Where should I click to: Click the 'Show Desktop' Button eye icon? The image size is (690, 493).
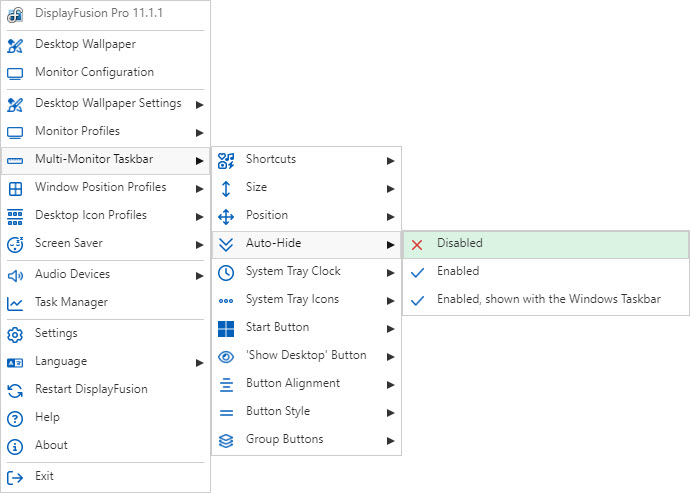click(x=226, y=356)
